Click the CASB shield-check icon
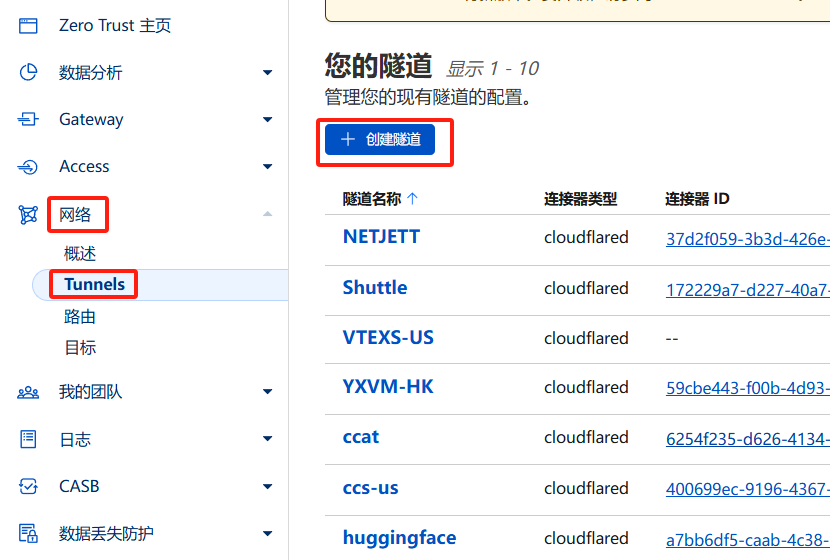830x560 pixels. point(28,486)
